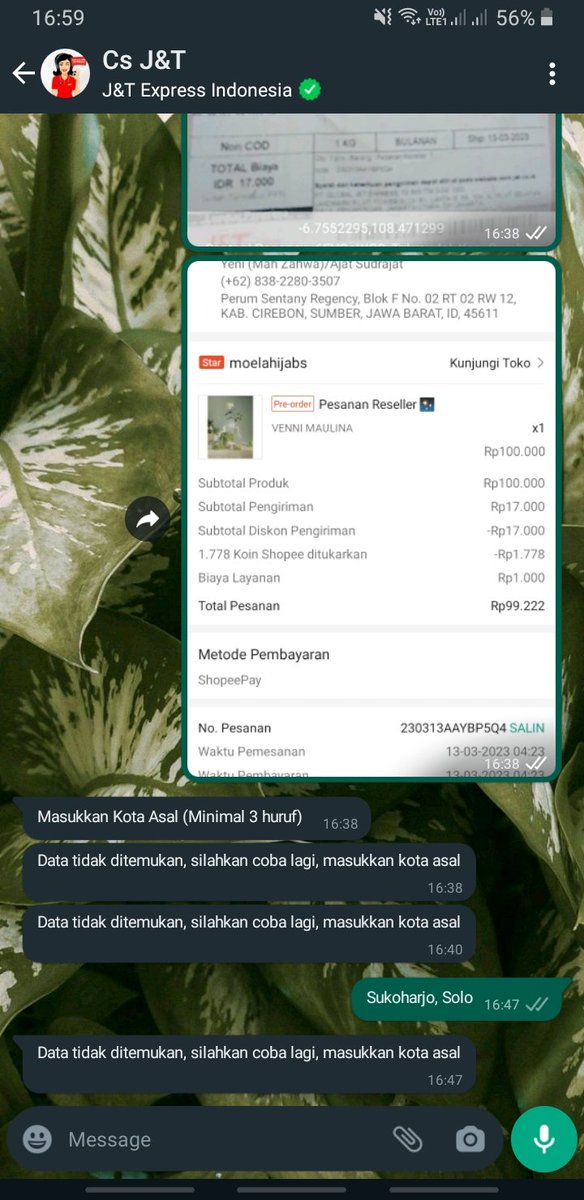Screen dimensions: 584x1200
Task: Go back using the arrow icon
Action: pos(23,73)
